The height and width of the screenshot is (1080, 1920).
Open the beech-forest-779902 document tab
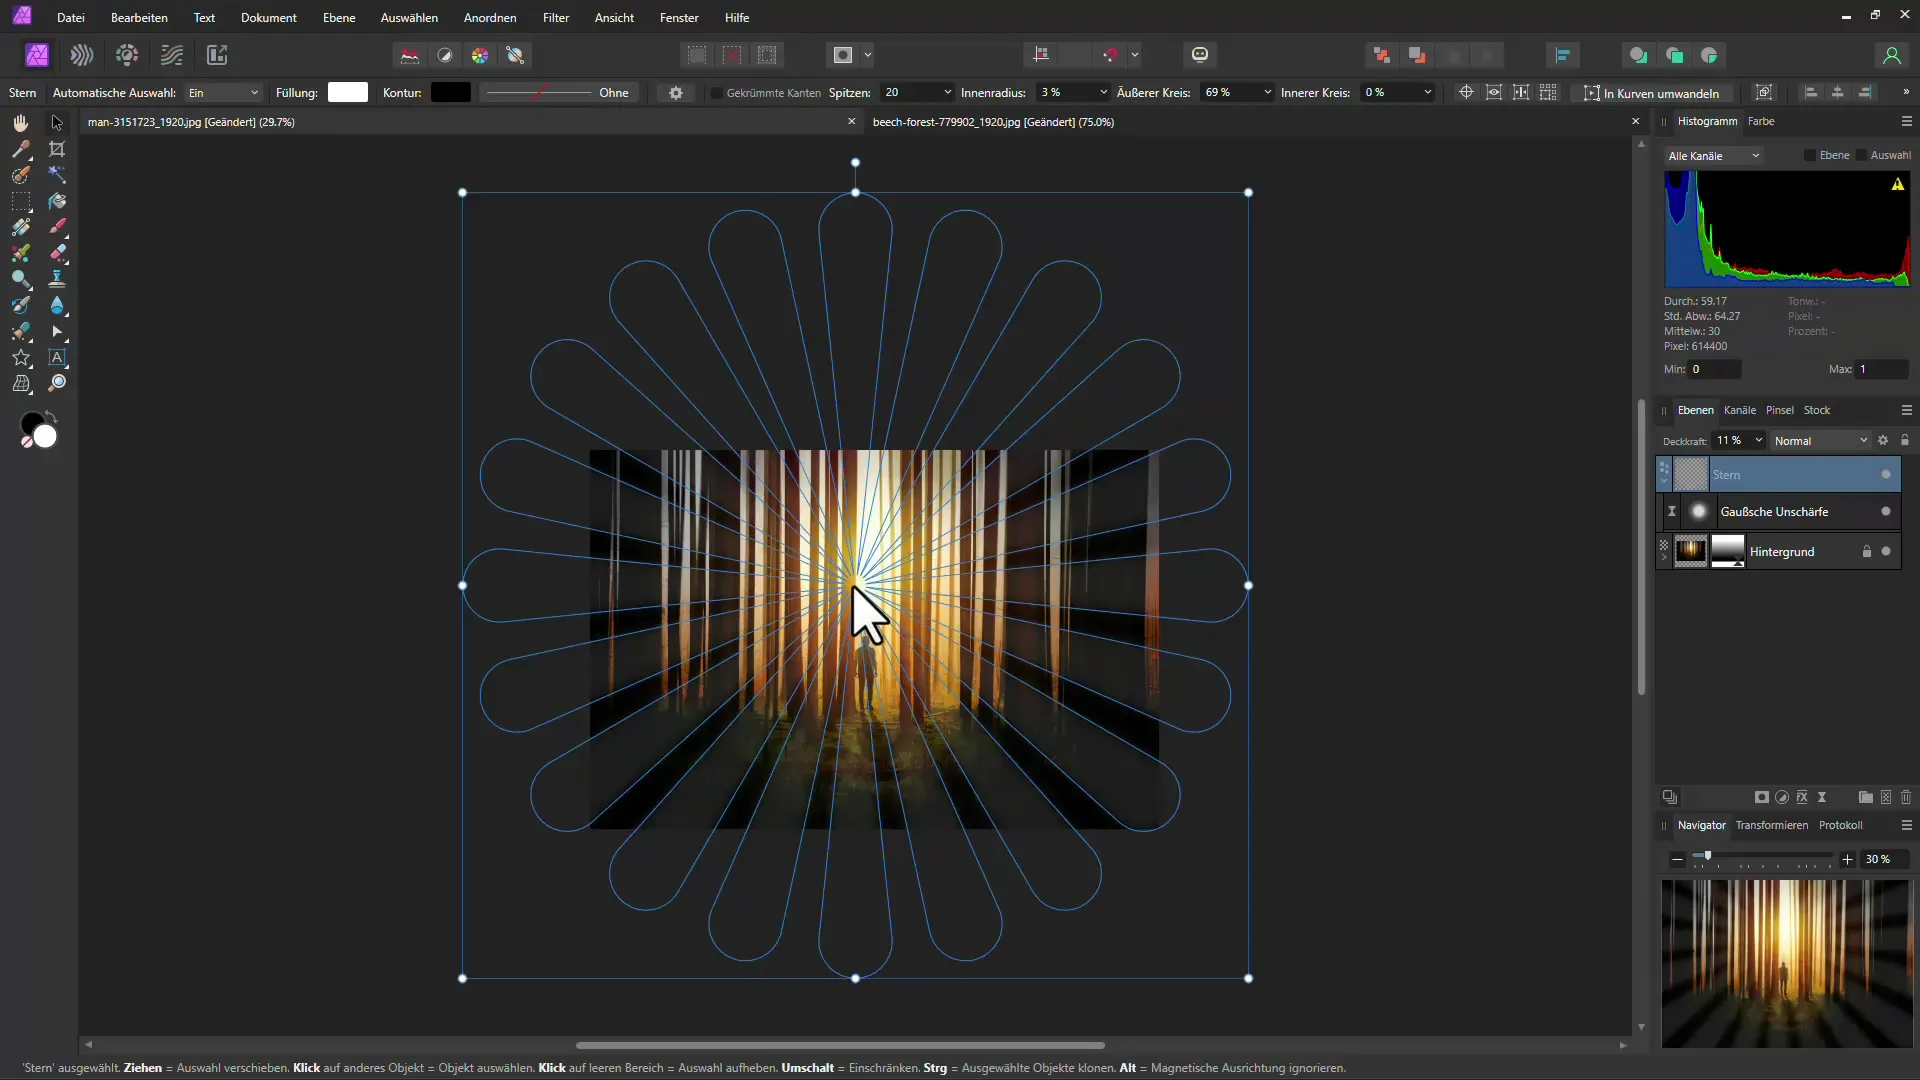(x=993, y=122)
